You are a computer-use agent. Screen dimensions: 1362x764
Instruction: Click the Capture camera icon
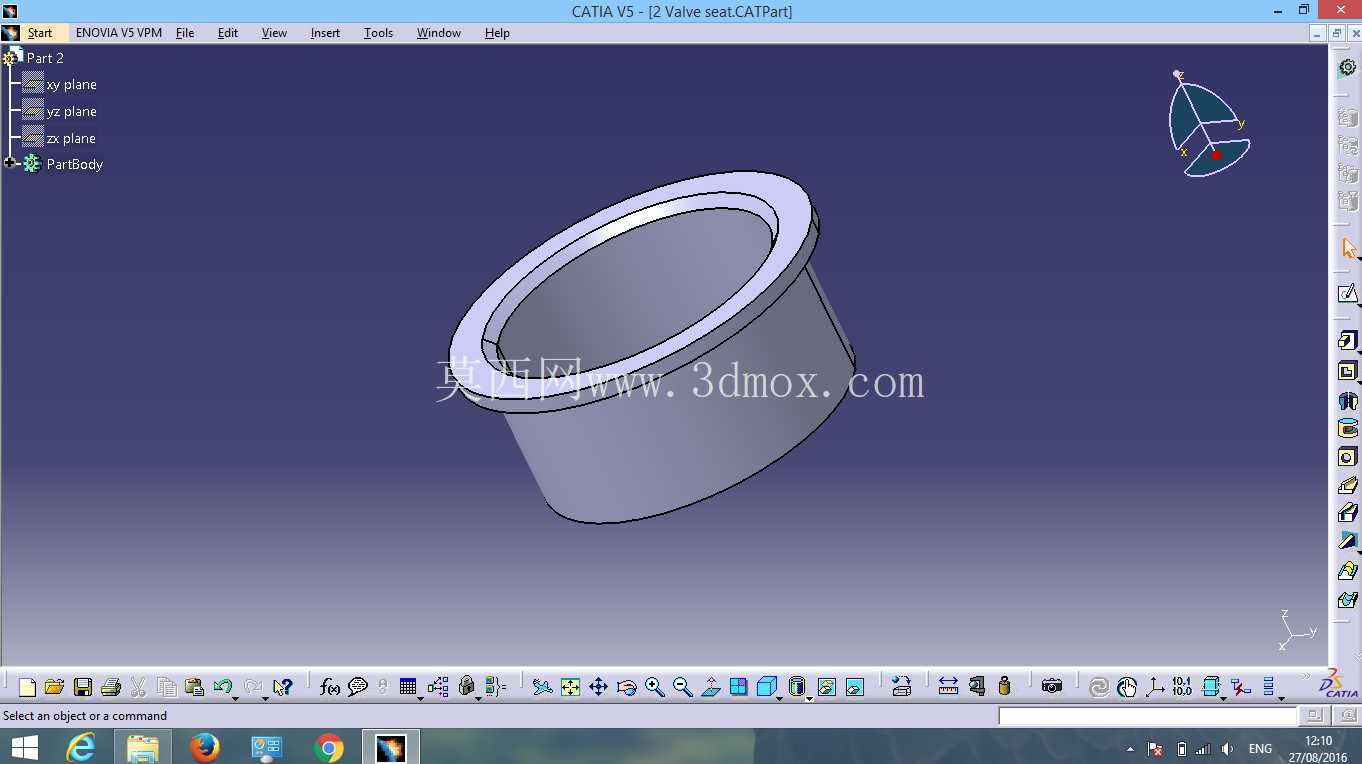click(x=1051, y=687)
